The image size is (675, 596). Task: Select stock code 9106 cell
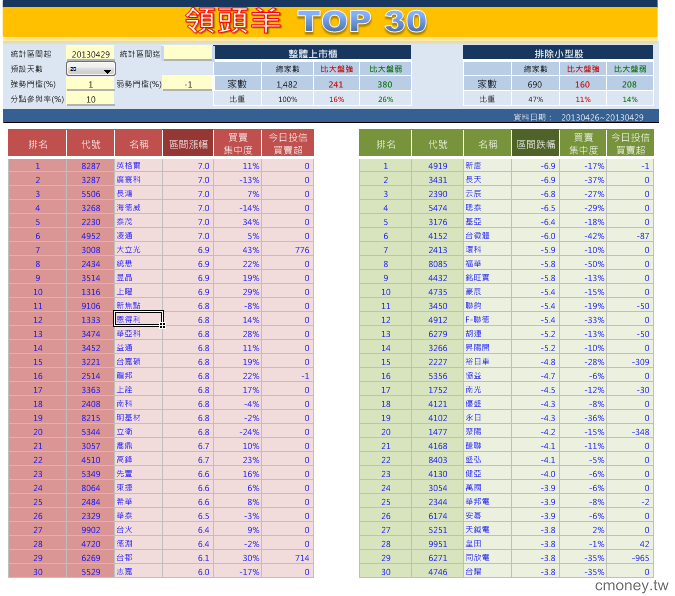tap(90, 306)
